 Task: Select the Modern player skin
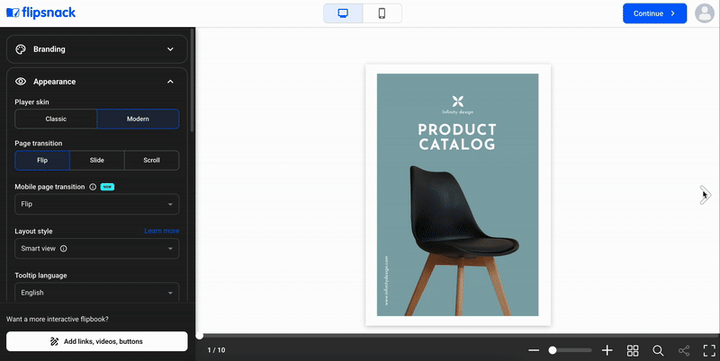138,119
